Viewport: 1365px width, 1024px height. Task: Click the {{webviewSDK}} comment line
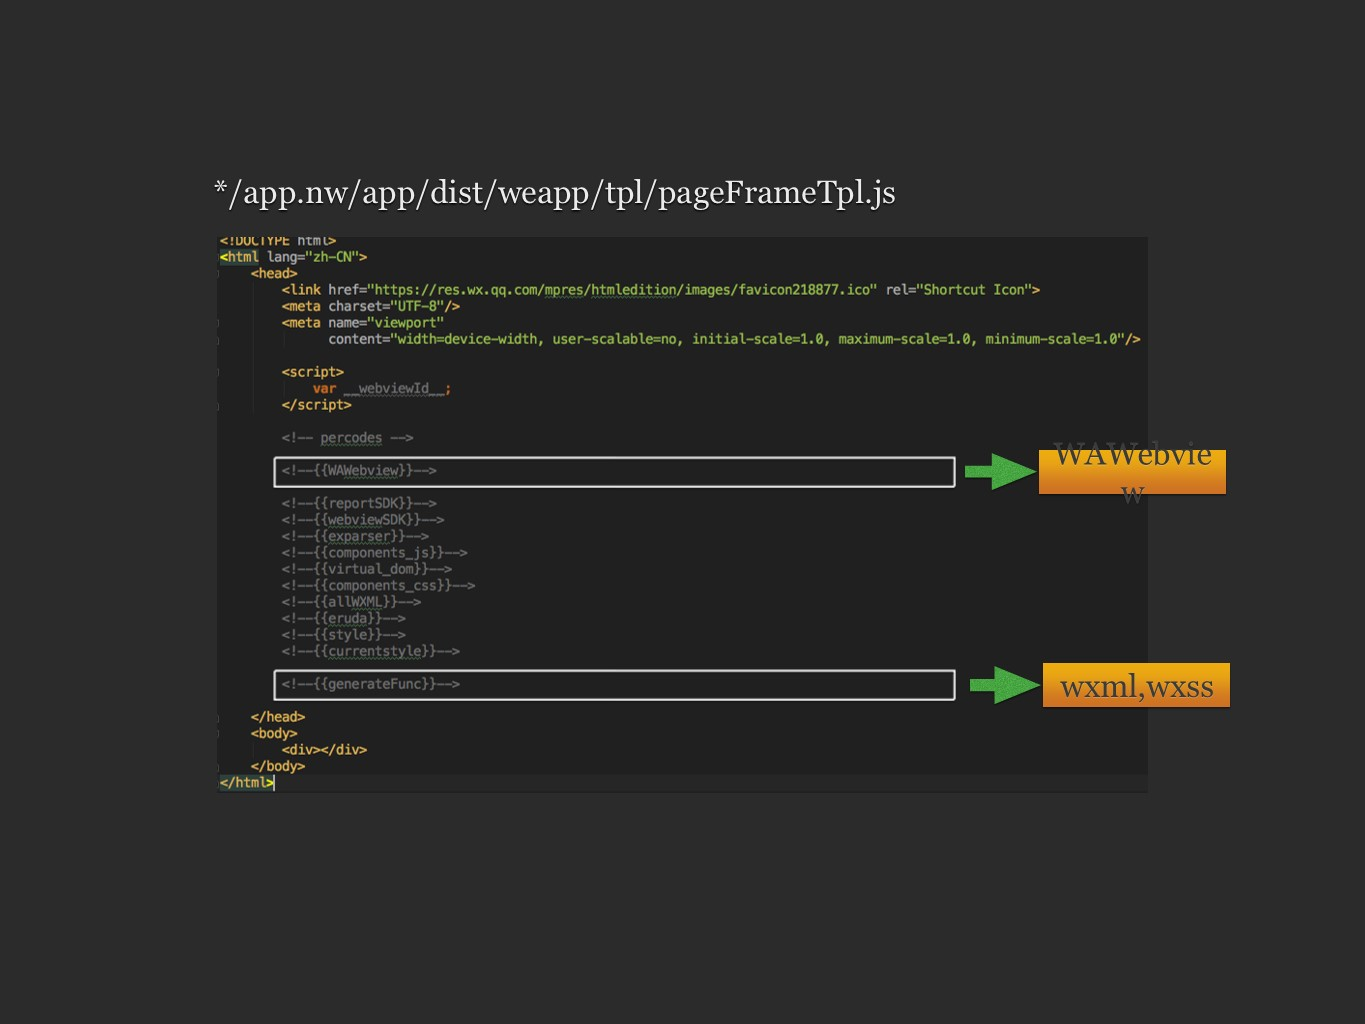(x=363, y=520)
